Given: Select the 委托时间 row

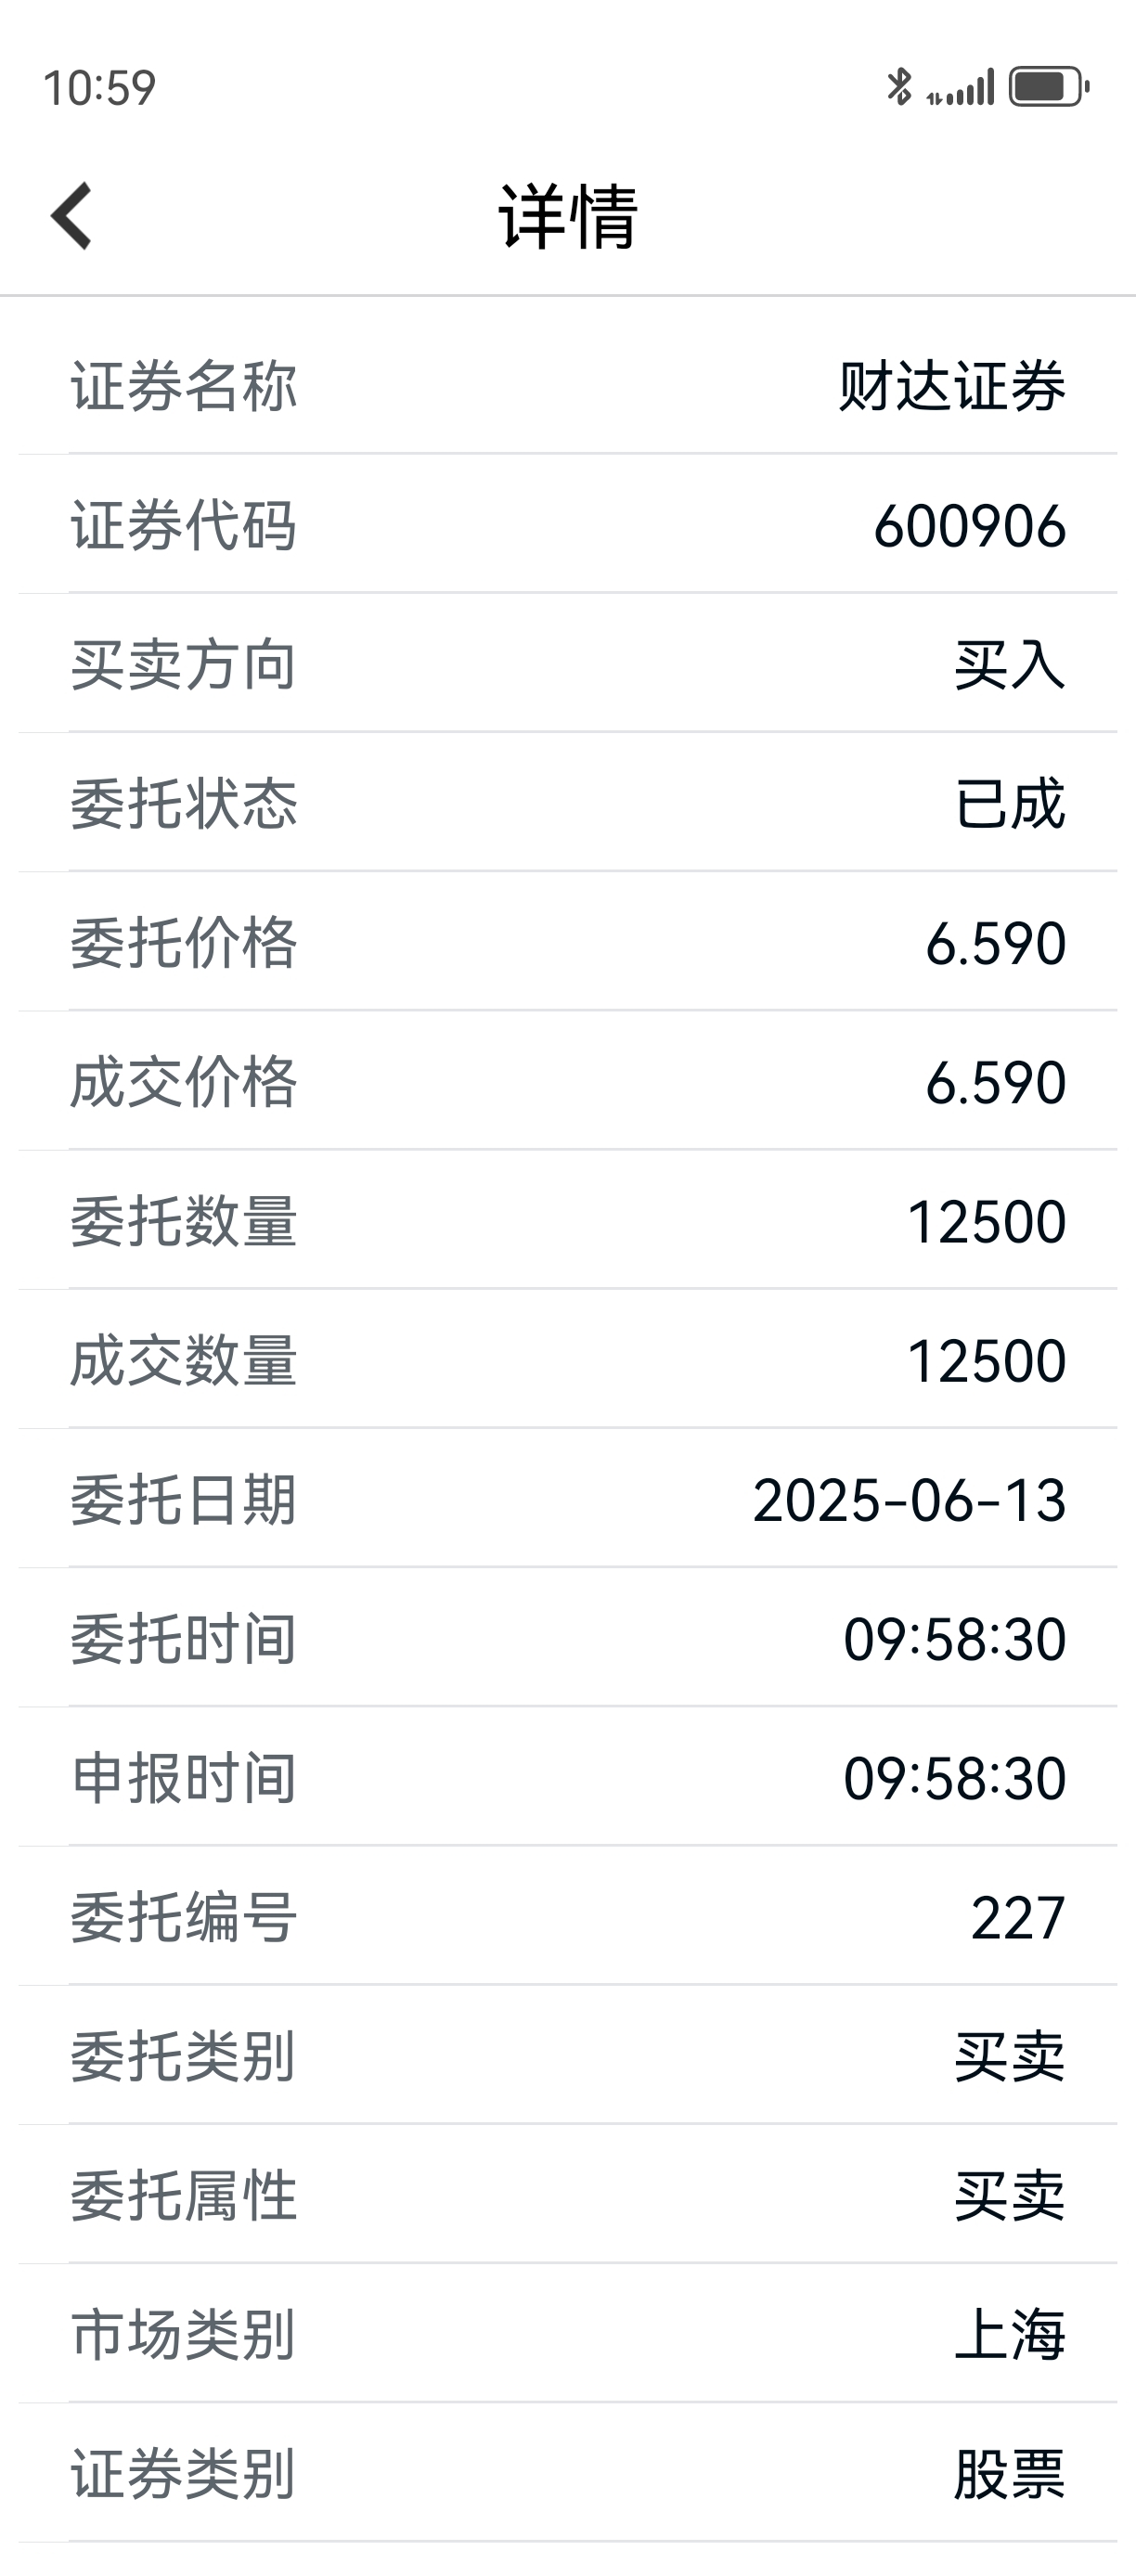Looking at the screenshot, I should pos(568,1637).
